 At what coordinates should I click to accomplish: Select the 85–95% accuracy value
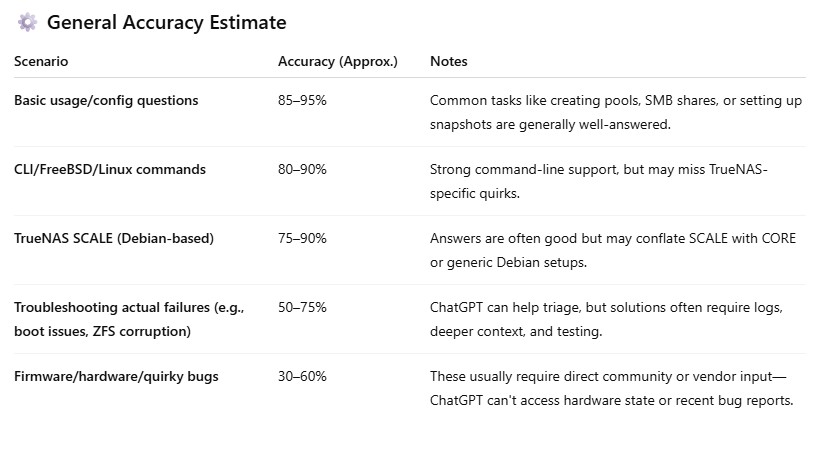point(302,100)
